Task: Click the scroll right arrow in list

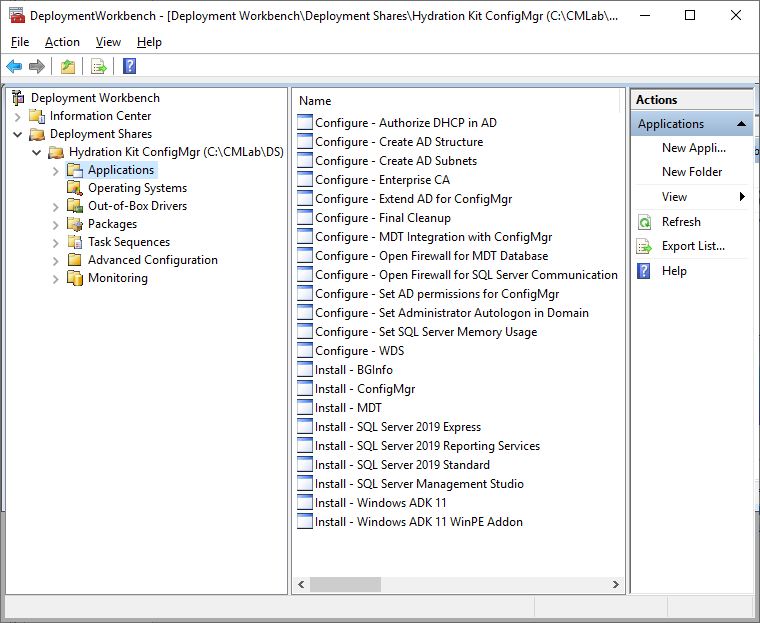Action: 616,584
